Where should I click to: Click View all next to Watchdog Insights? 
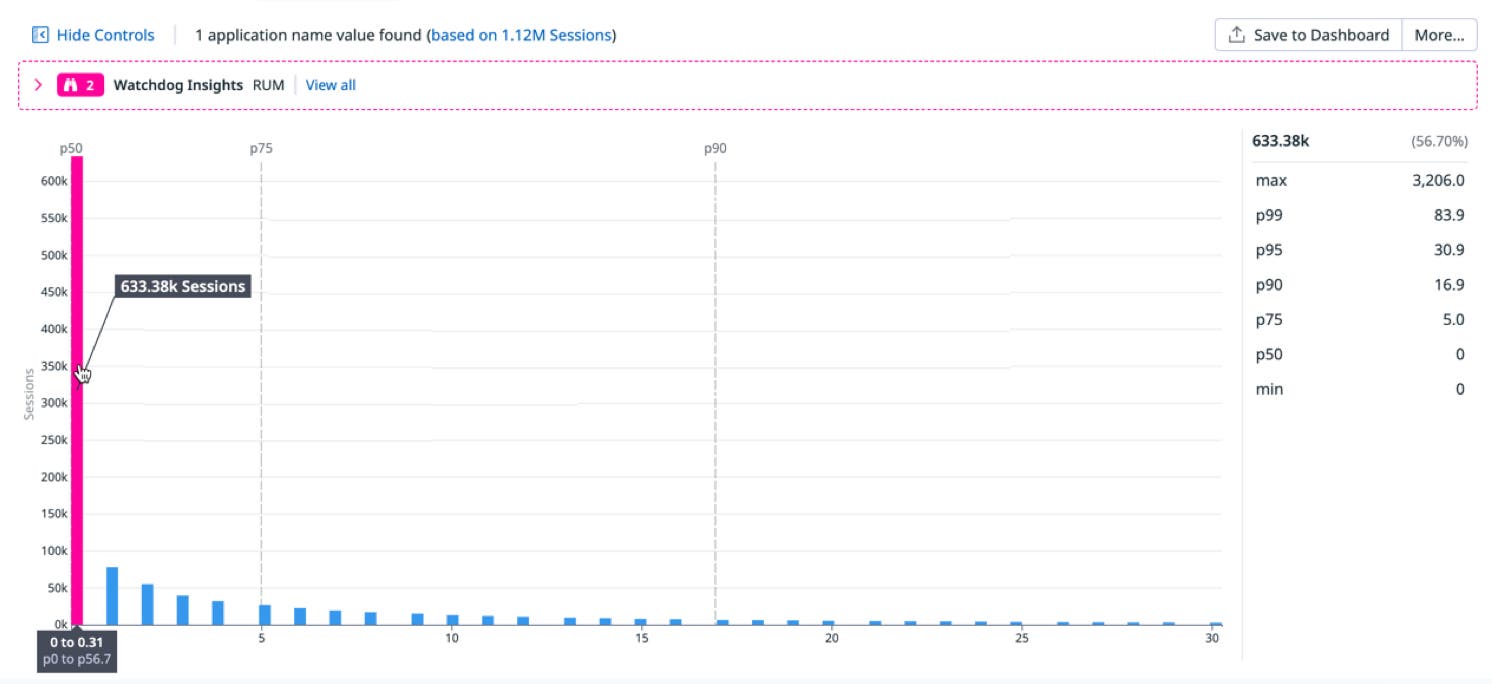330,85
